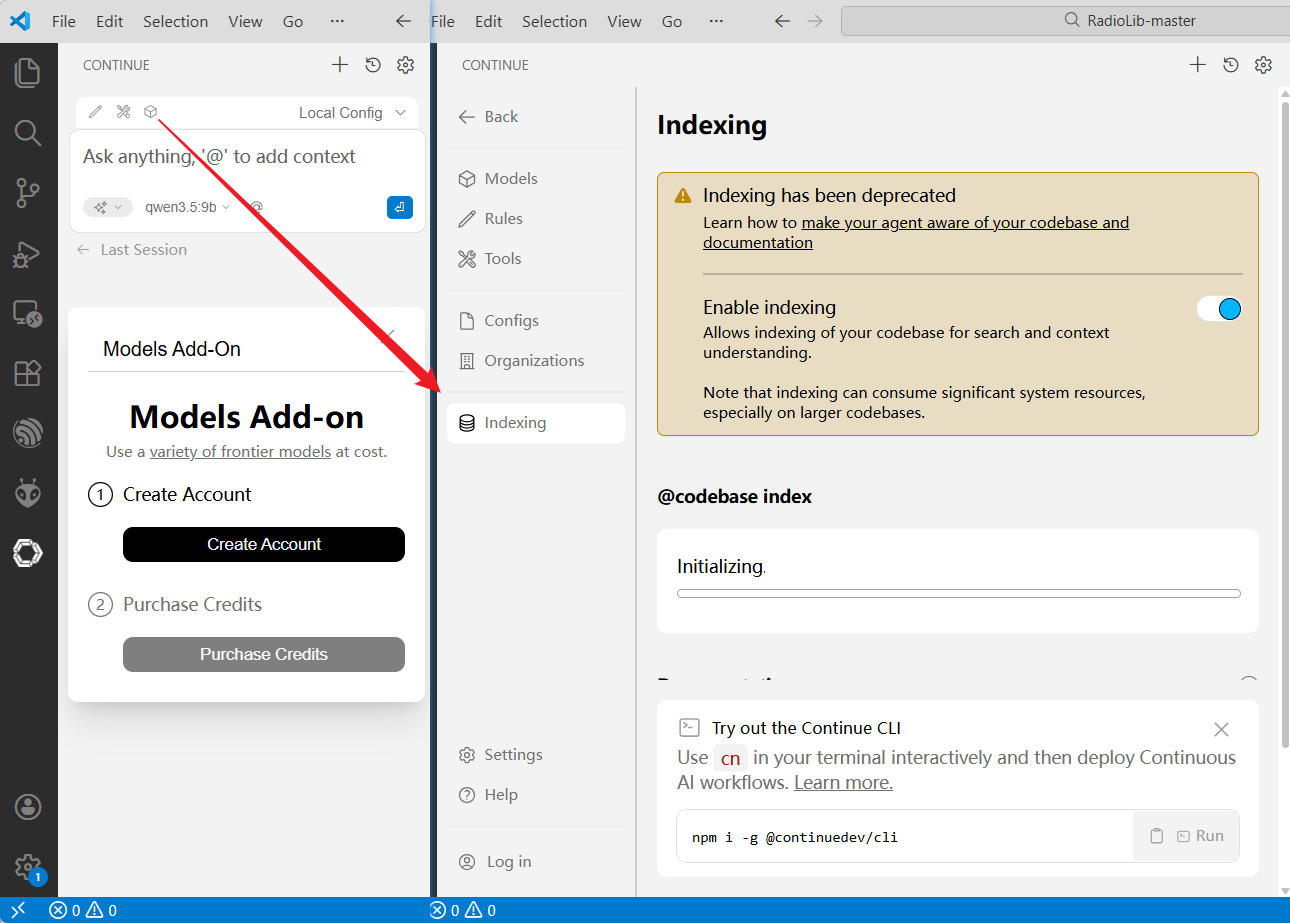Open the PlatformIO alien icon view
The height and width of the screenshot is (923, 1290).
pos(28,493)
